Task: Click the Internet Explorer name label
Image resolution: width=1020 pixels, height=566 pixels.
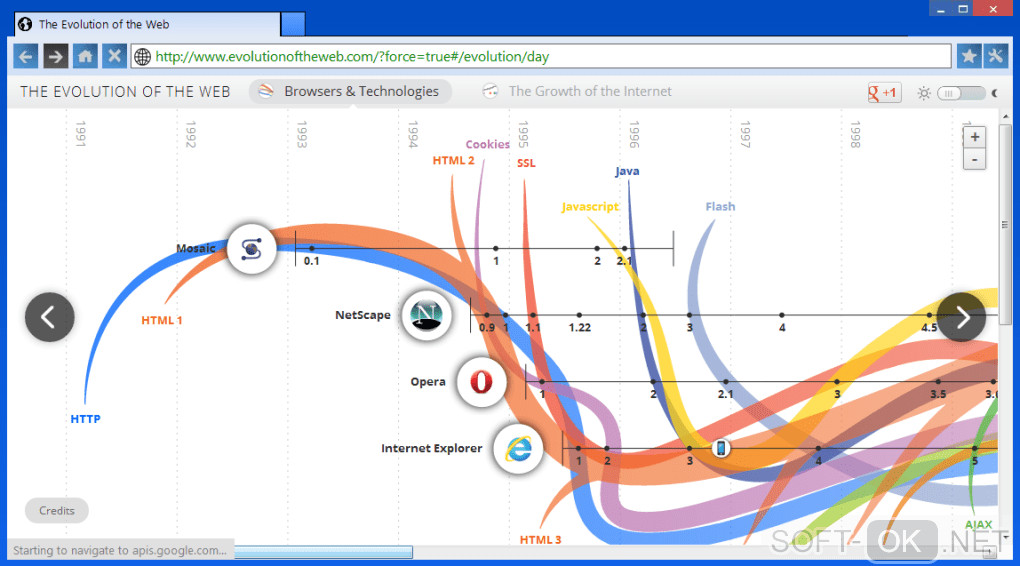Action: (x=432, y=448)
